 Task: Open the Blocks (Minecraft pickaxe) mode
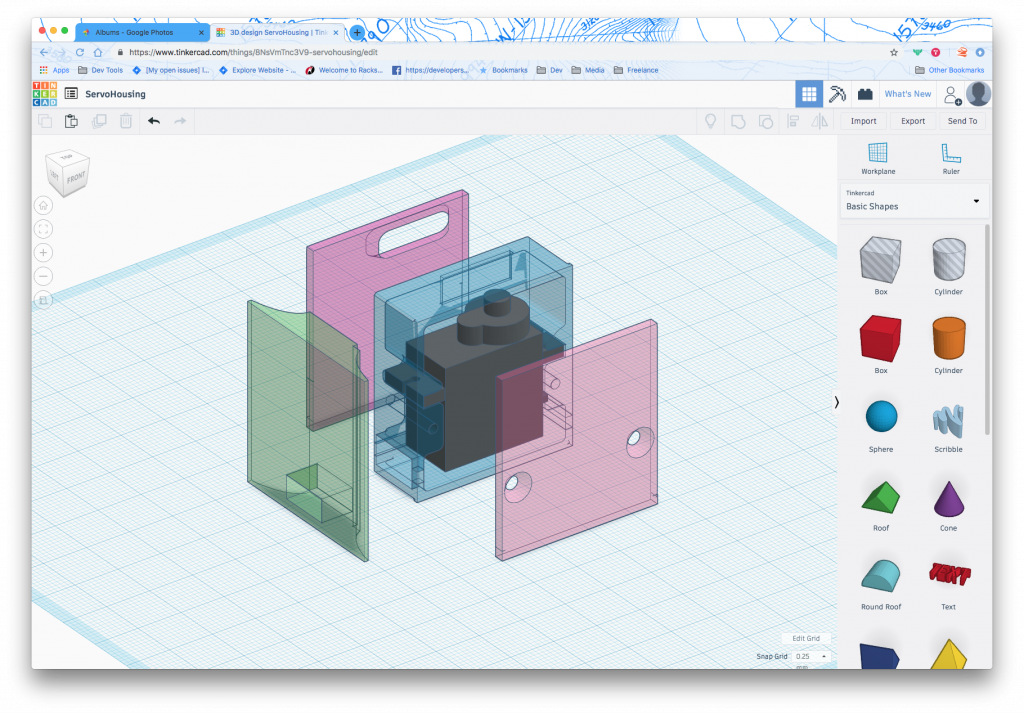point(837,94)
